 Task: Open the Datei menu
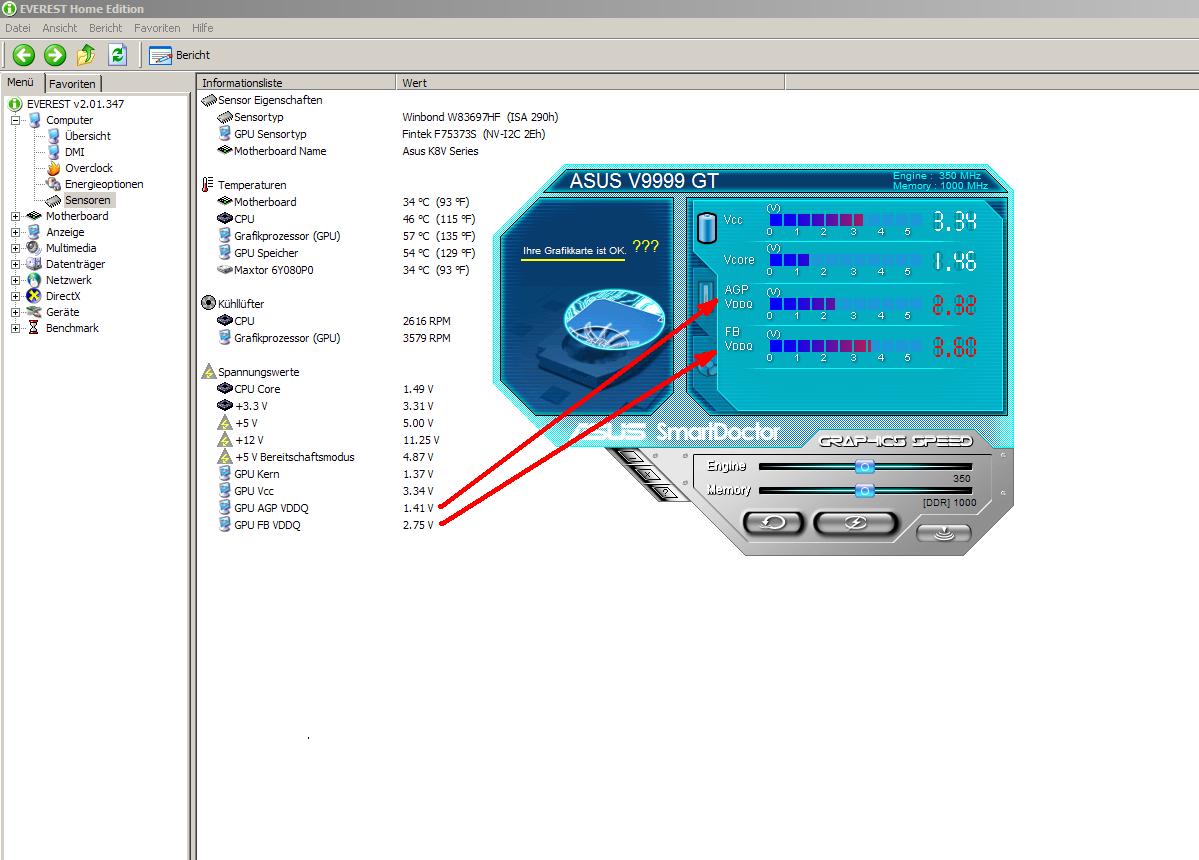18,28
